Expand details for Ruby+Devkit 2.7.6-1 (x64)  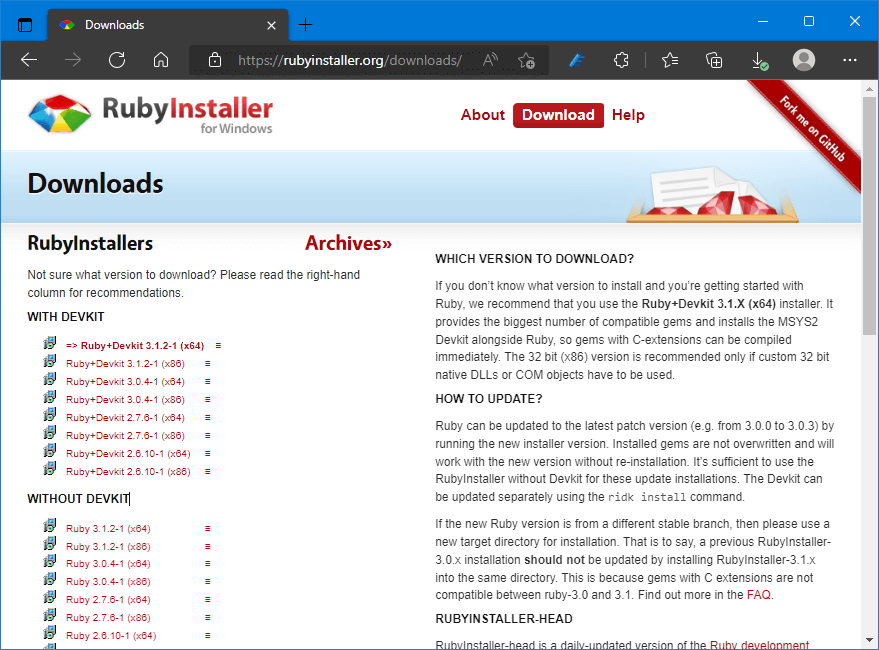tap(207, 418)
